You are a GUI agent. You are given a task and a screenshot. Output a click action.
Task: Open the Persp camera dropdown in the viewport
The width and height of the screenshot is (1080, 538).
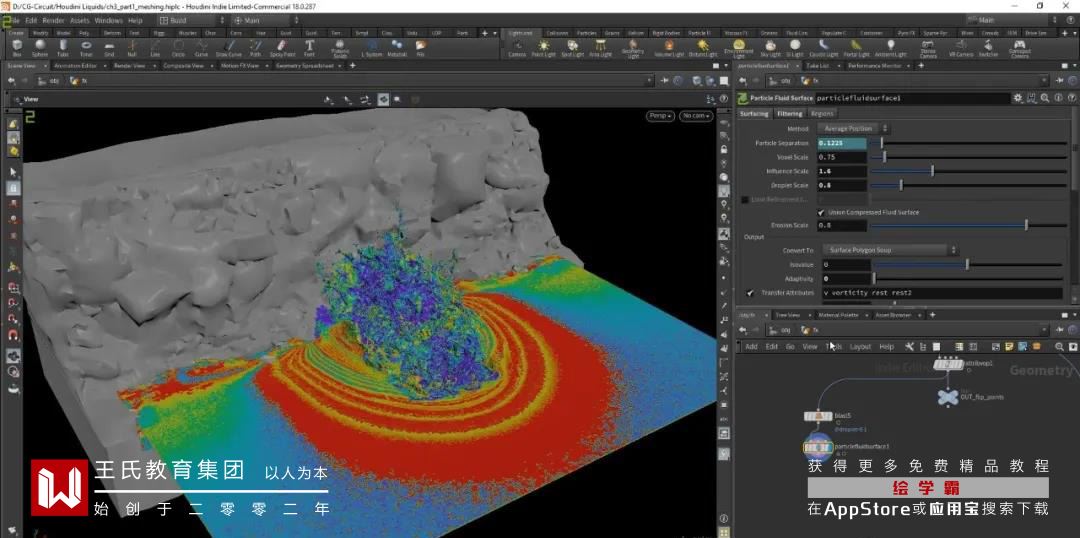tap(660, 116)
